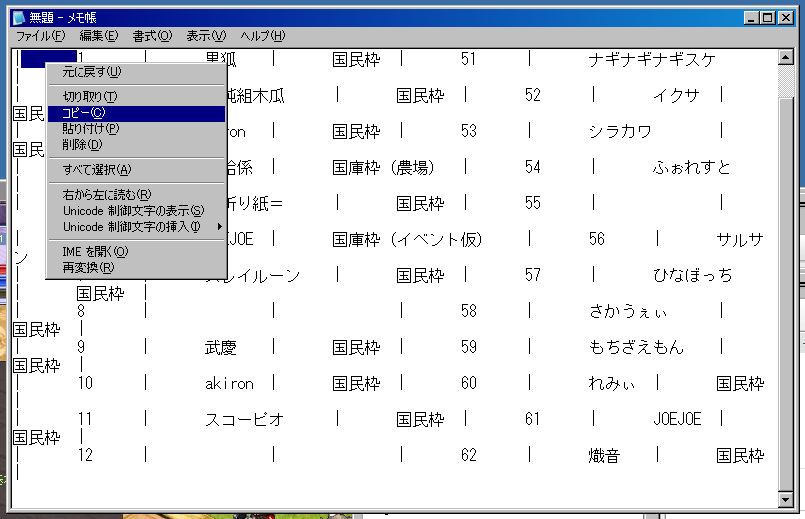Toggle 右から左に読む(R) option
The width and height of the screenshot is (805, 519).
pyautogui.click(x=136, y=195)
